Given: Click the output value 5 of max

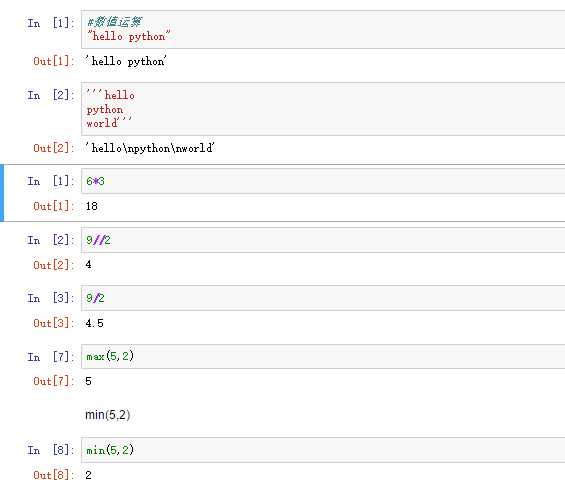Looking at the screenshot, I should (x=88, y=381).
